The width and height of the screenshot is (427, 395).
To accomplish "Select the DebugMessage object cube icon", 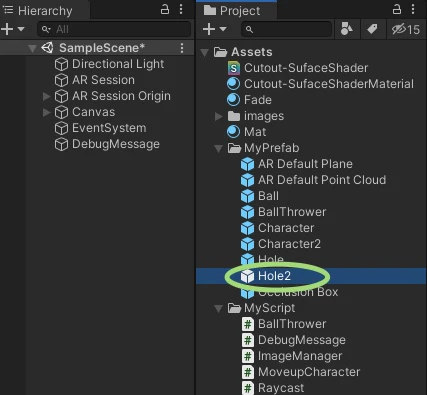I will point(61,144).
